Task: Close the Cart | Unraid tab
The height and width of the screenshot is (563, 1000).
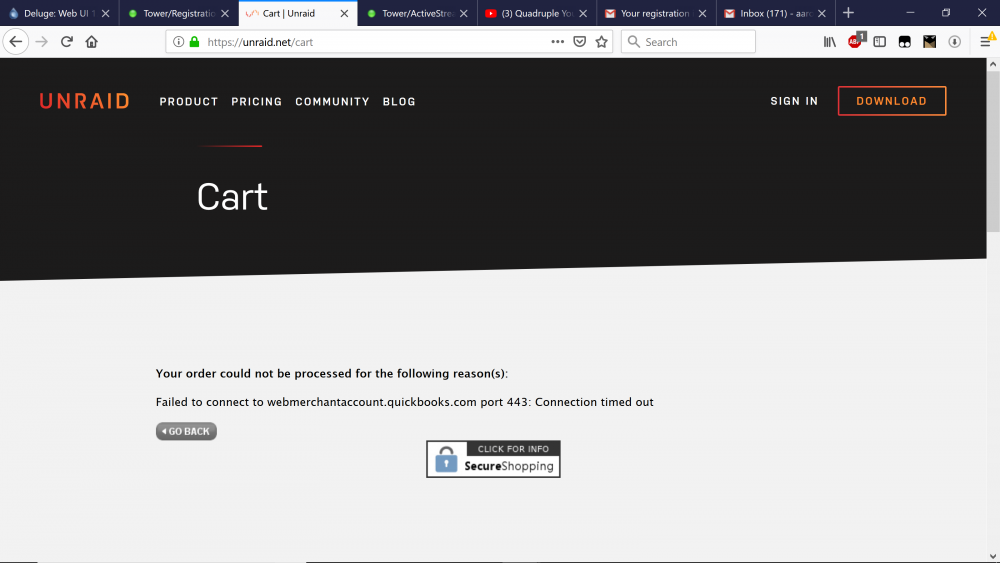Action: pyautogui.click(x=344, y=13)
